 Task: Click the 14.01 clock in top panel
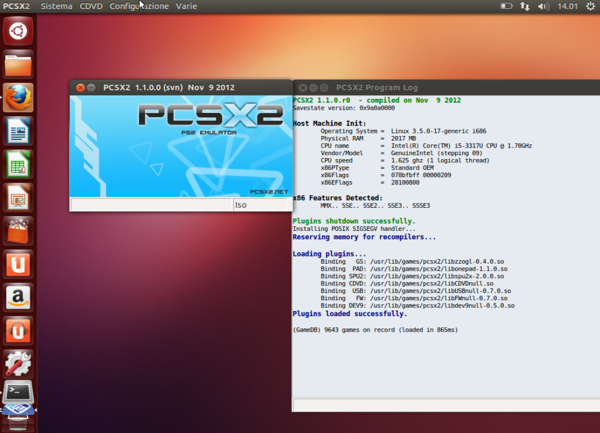coord(567,6)
